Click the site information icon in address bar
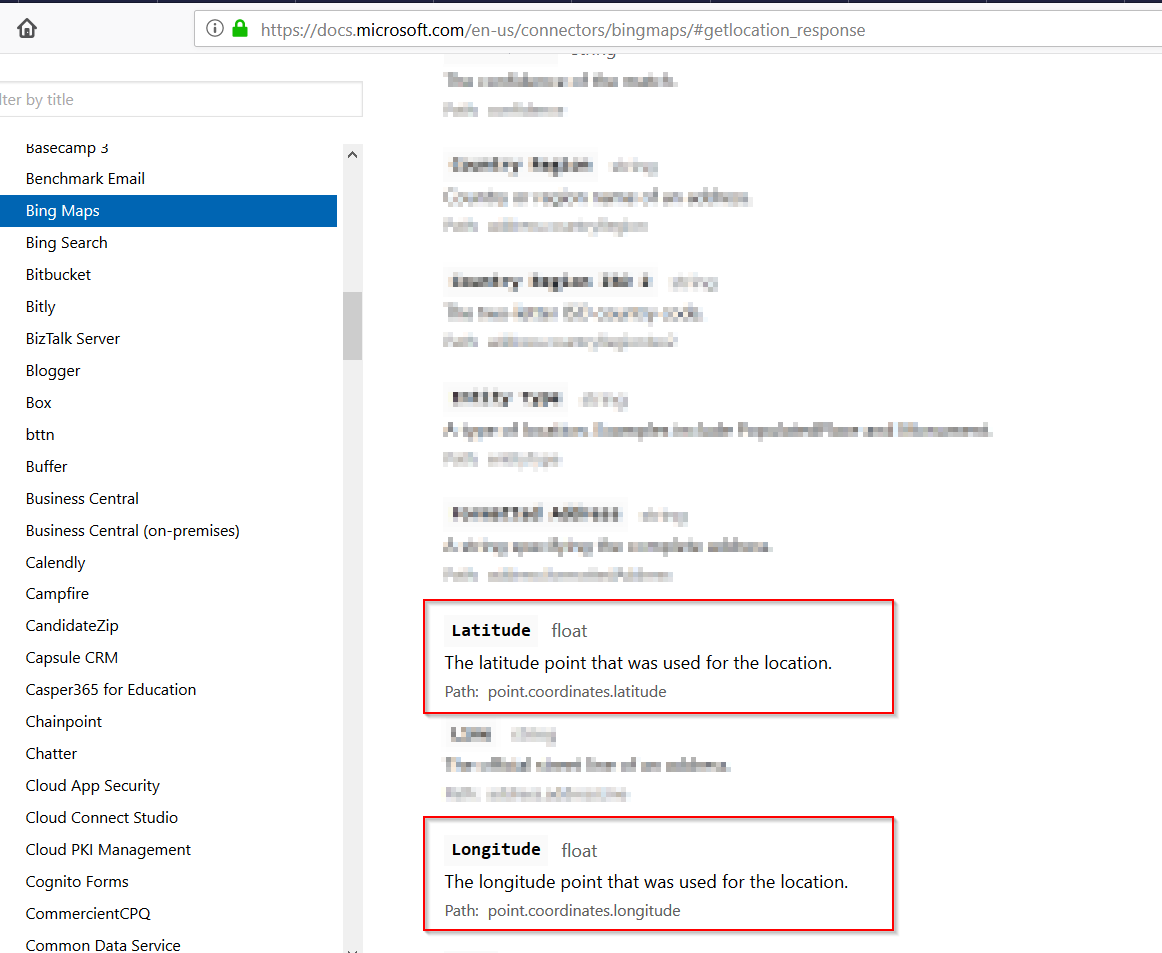This screenshot has height=953, width=1162. [215, 29]
